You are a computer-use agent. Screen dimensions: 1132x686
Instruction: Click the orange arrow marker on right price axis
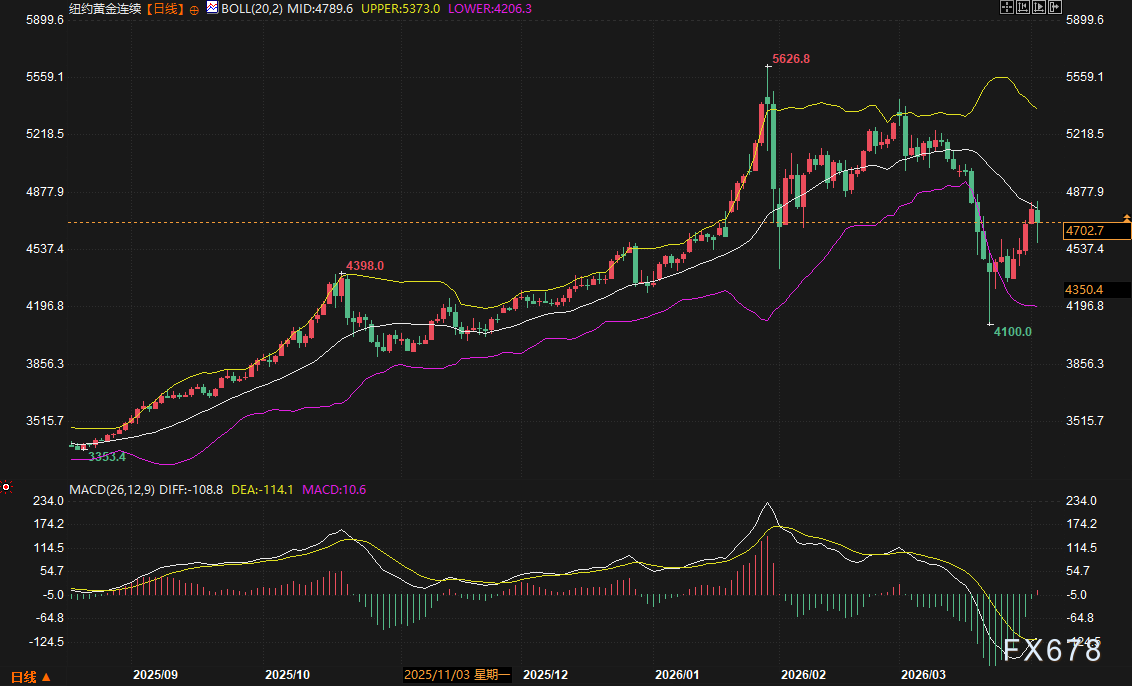click(1127, 217)
